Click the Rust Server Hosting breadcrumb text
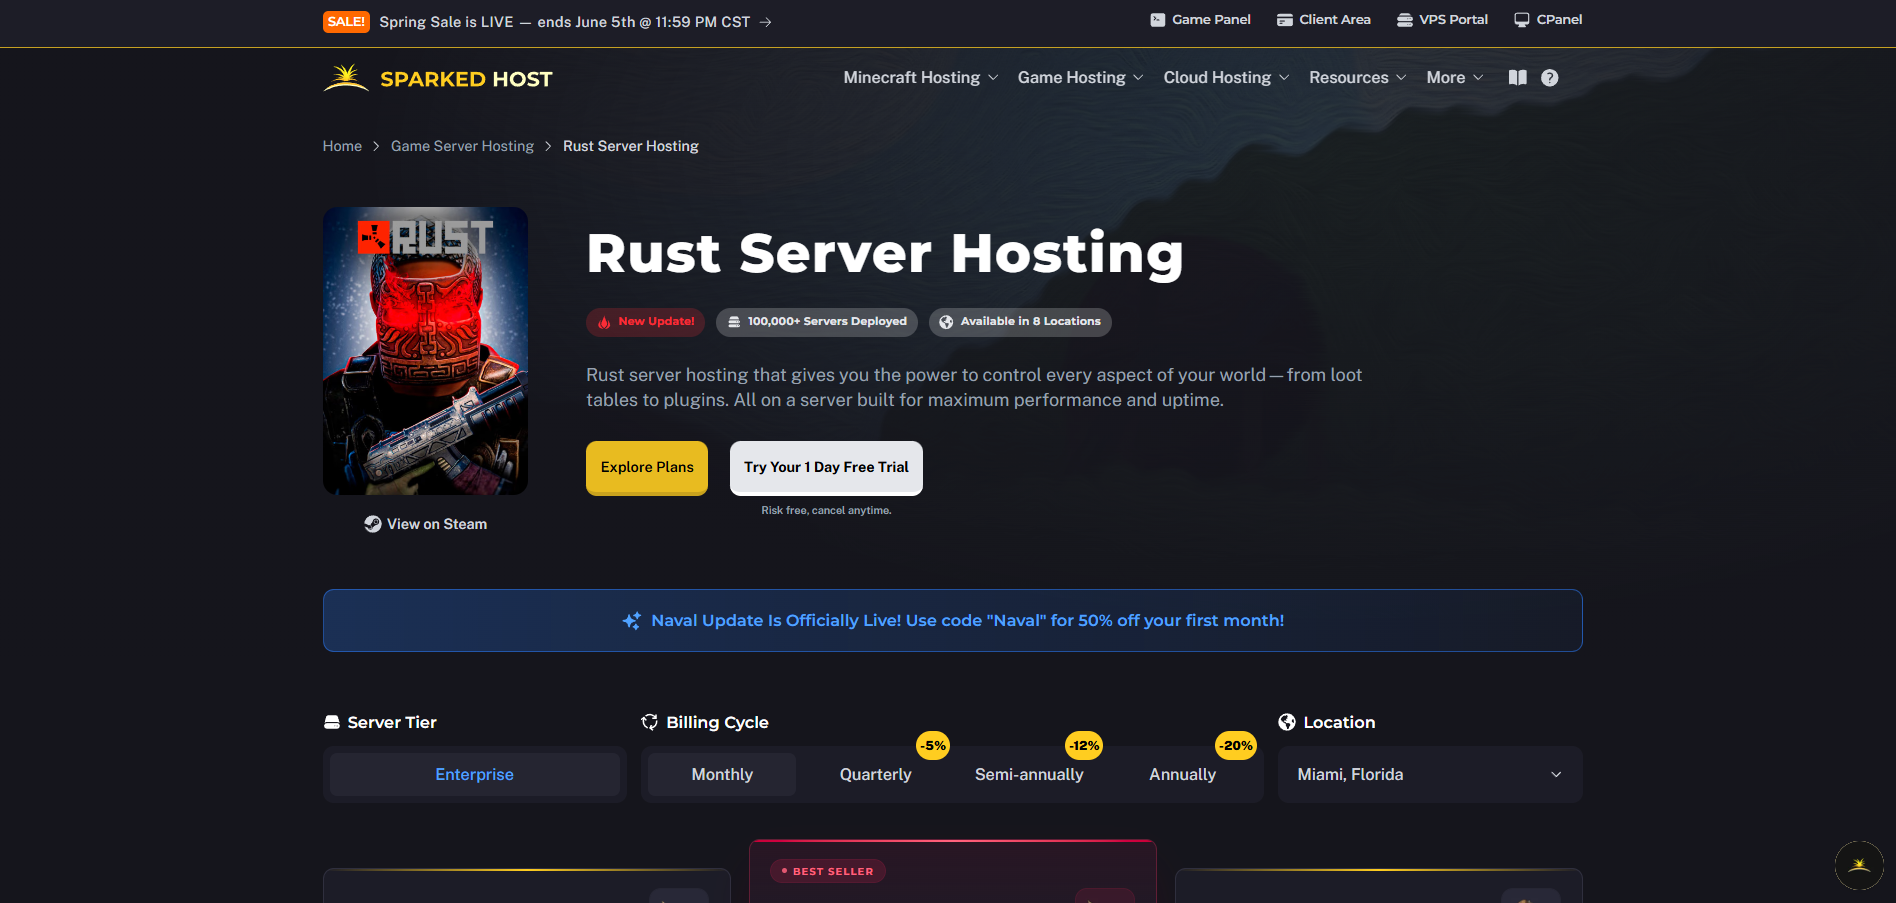1896x903 pixels. [631, 146]
